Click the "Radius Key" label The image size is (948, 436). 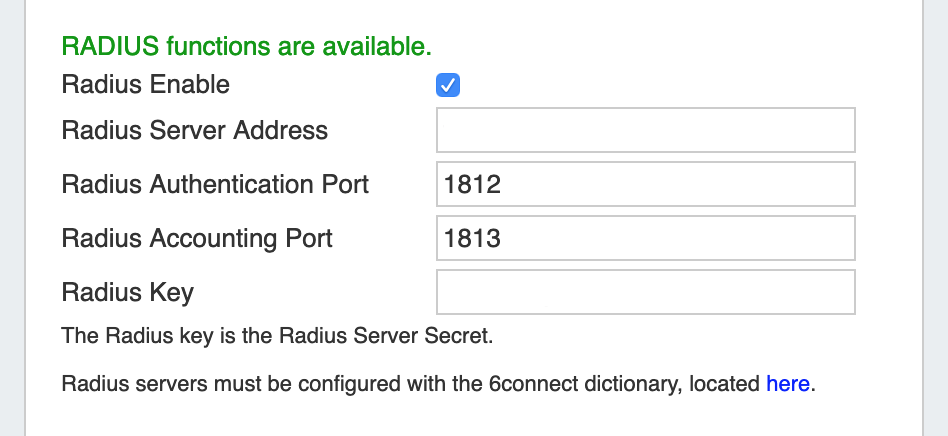(x=128, y=292)
